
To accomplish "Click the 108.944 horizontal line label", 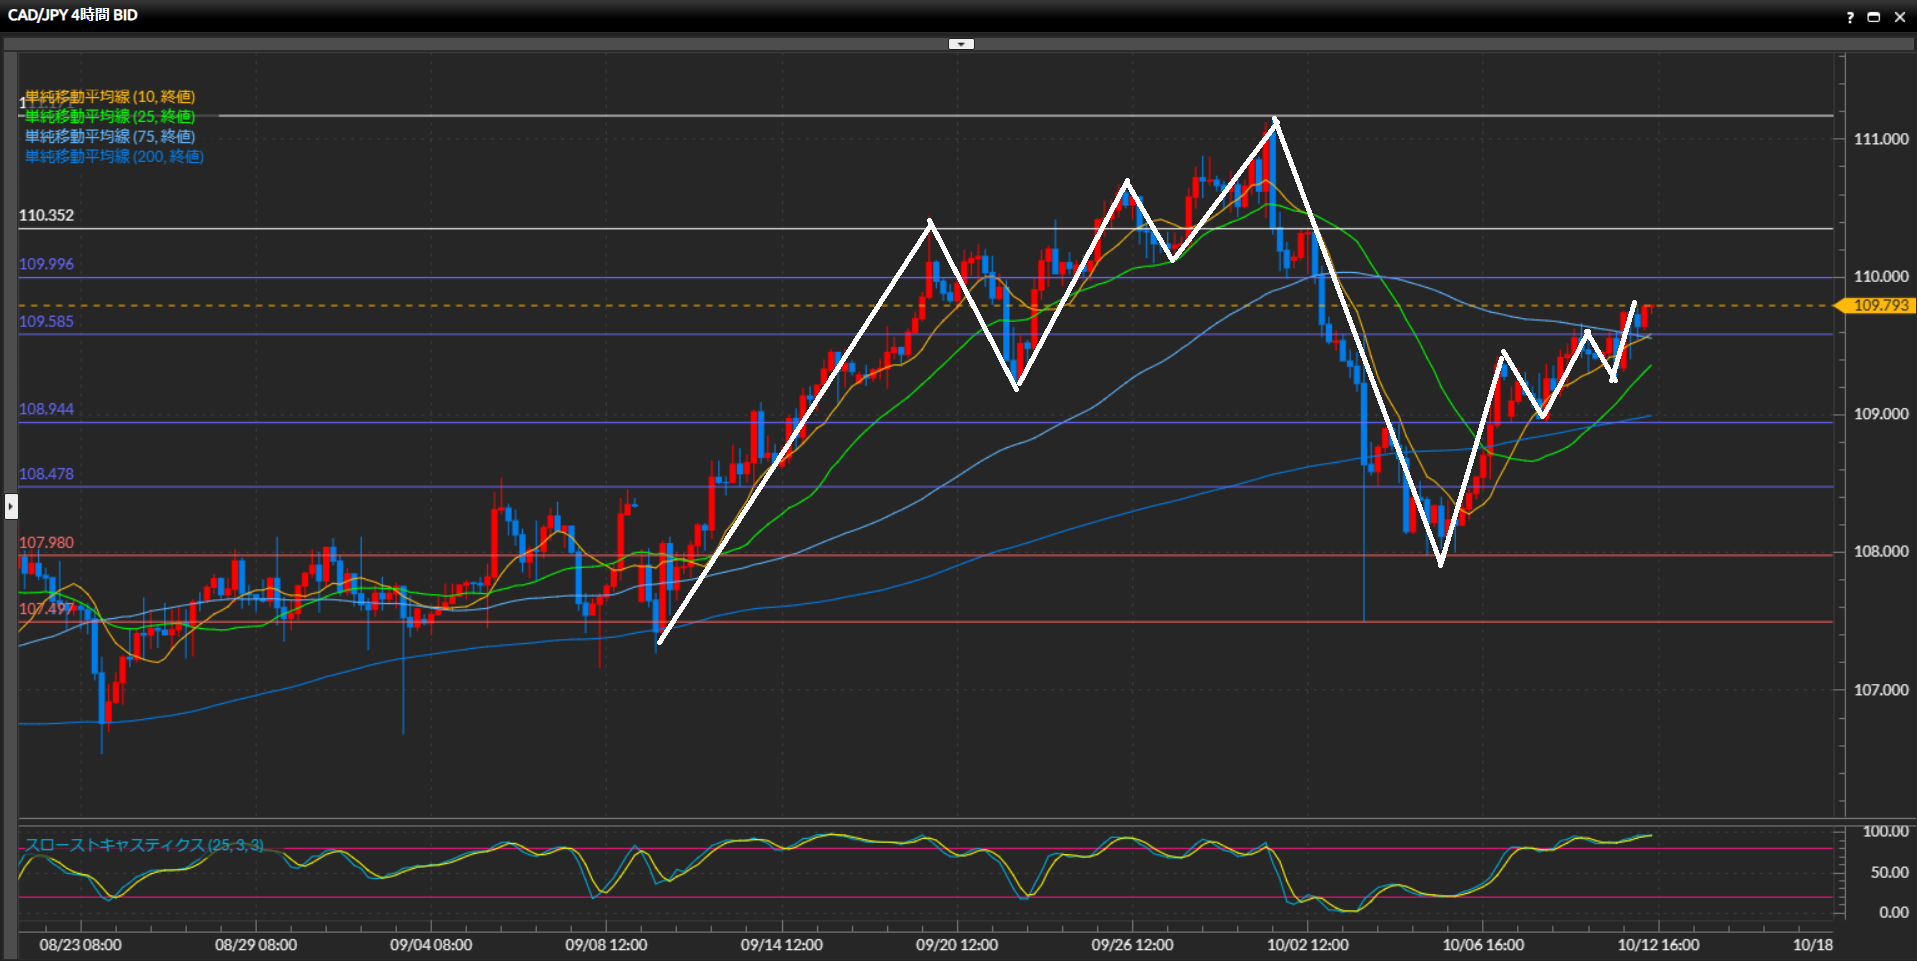I will tap(46, 409).
